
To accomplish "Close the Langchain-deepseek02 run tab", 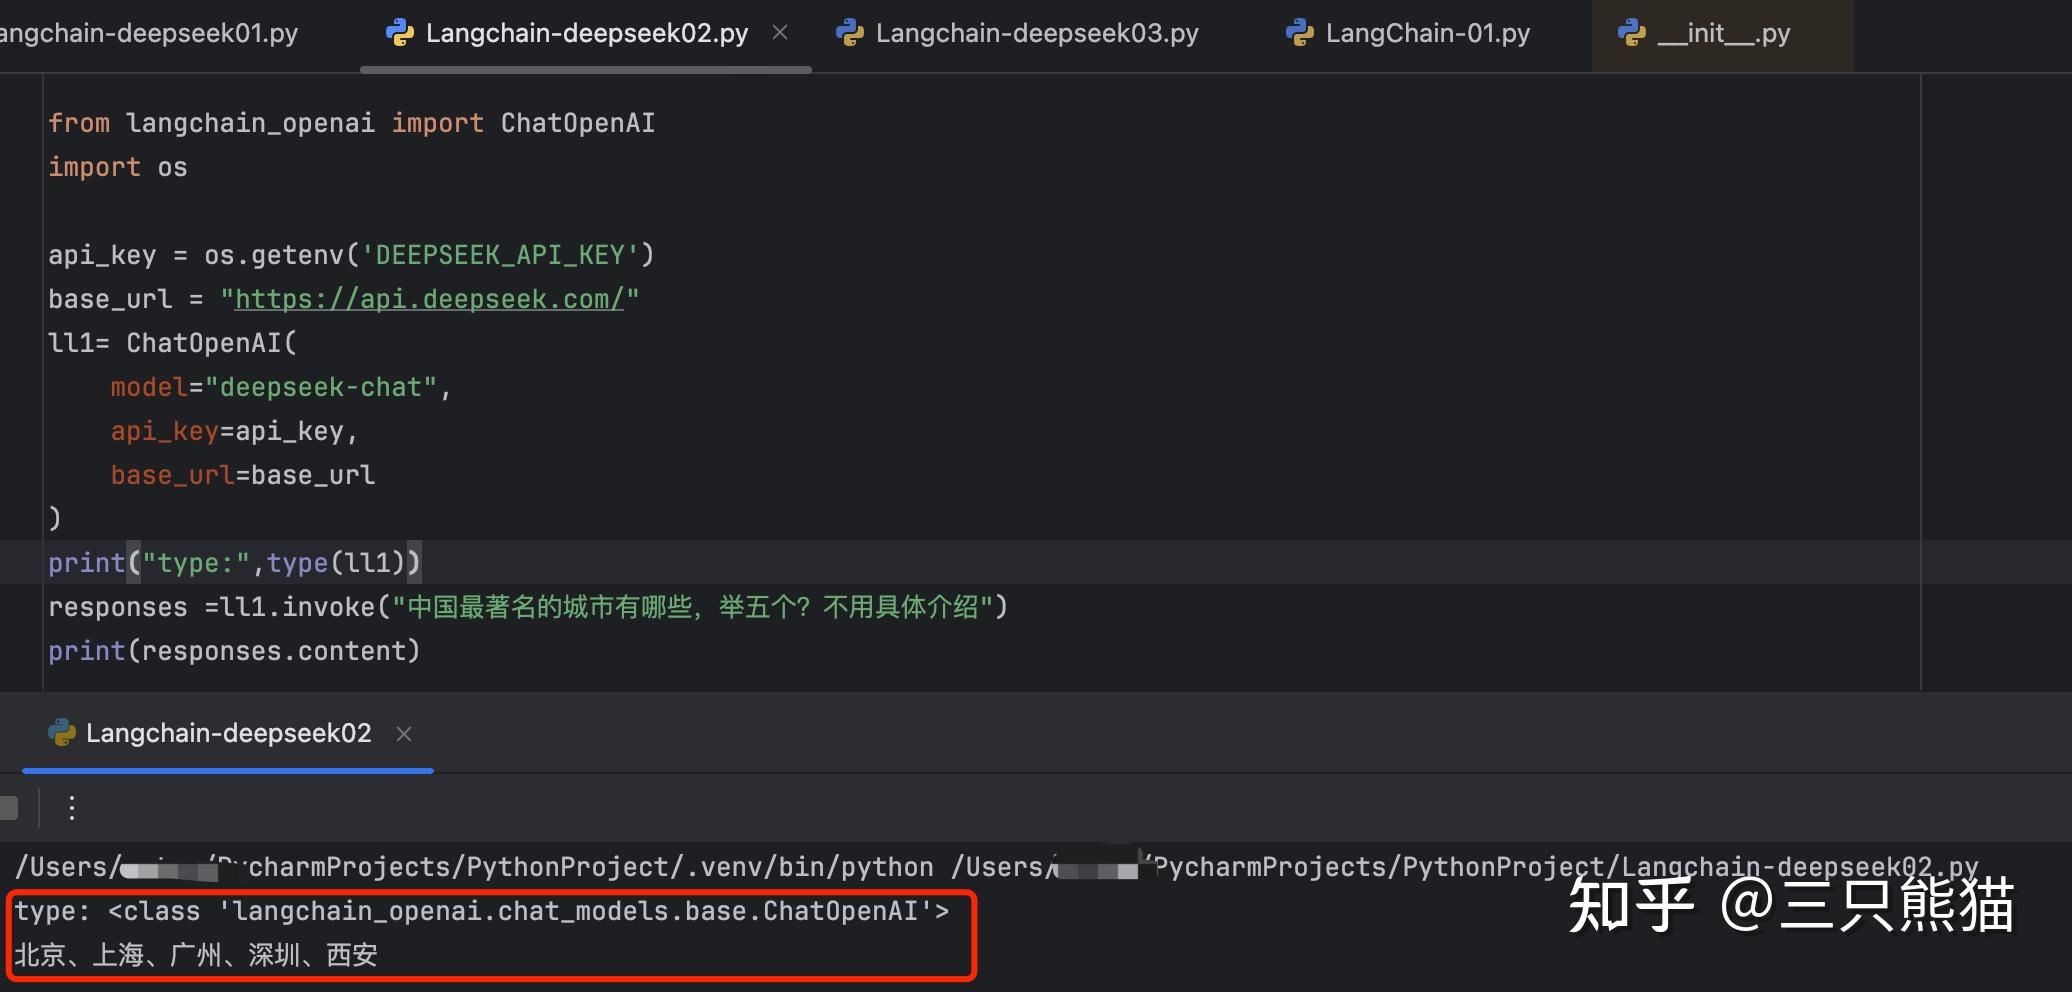I will (404, 734).
